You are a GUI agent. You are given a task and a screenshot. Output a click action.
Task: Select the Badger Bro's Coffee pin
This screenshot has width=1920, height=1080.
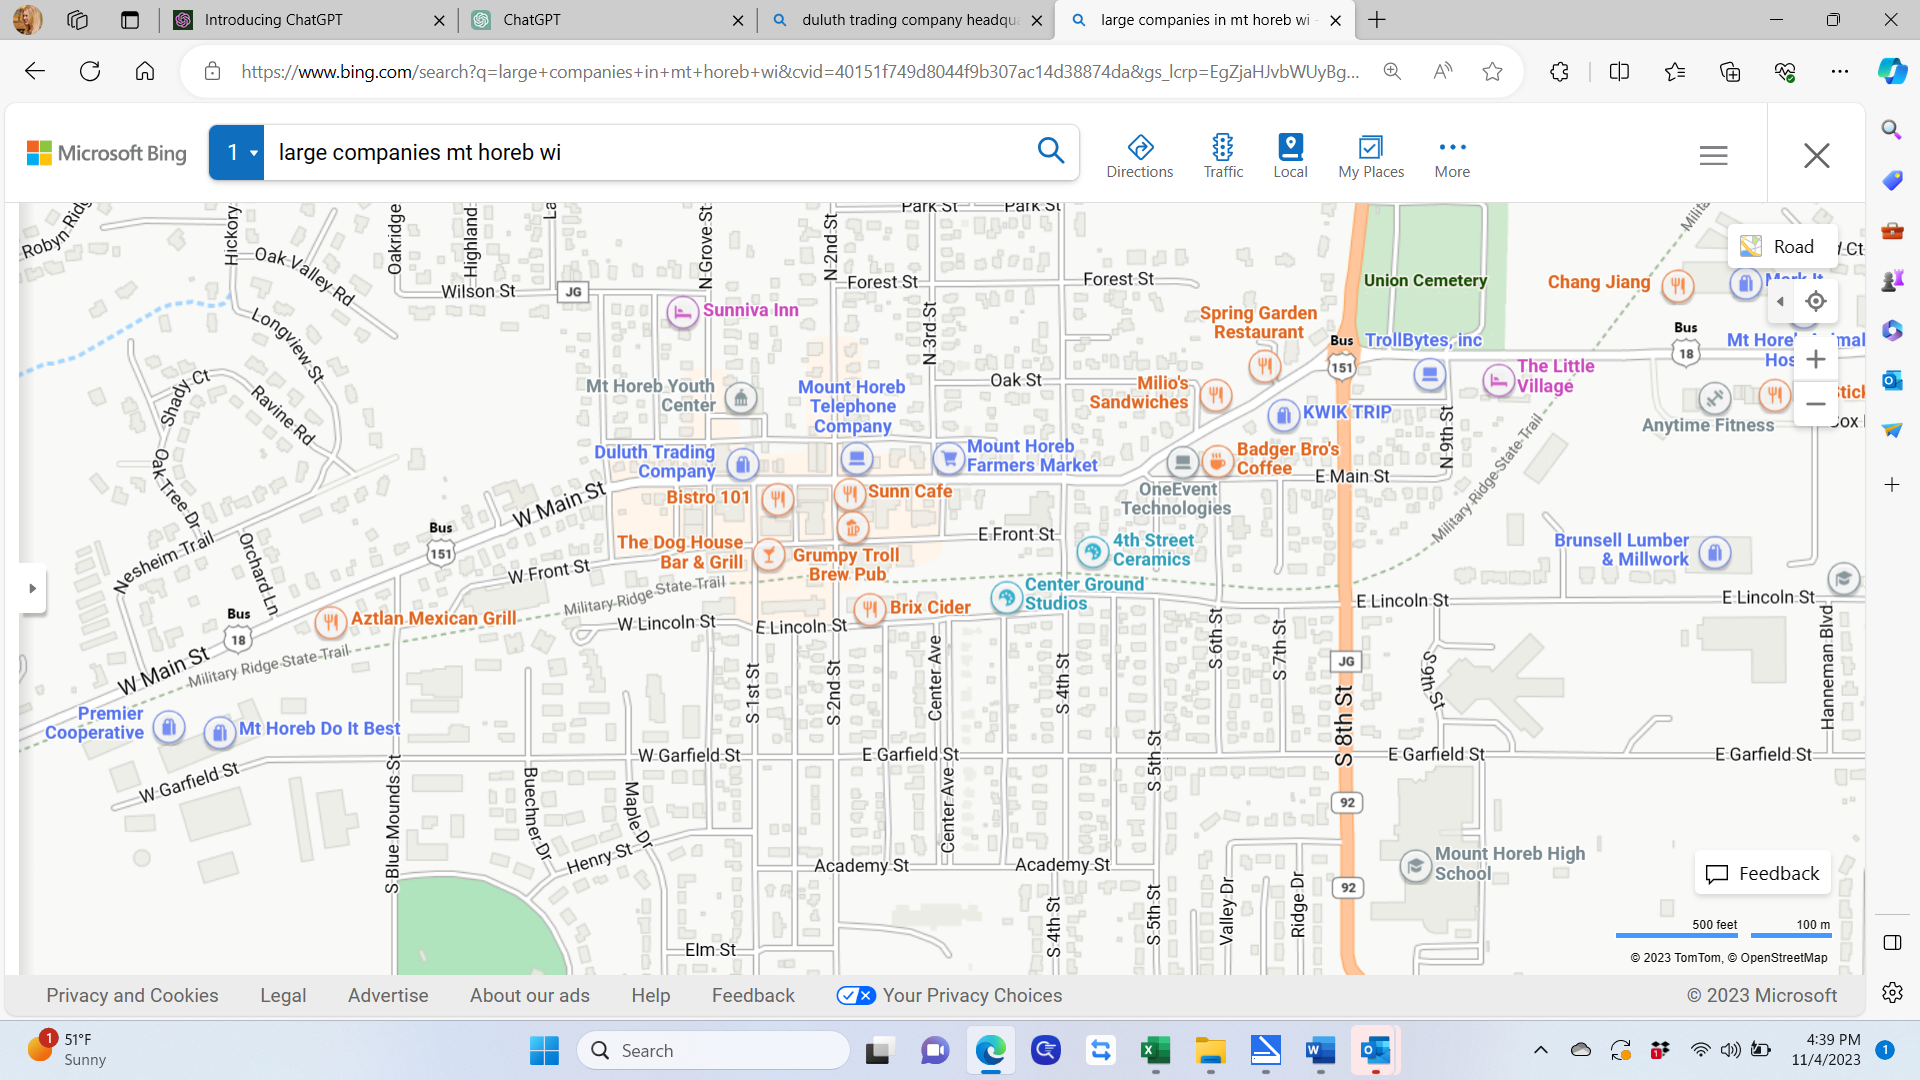tap(1217, 461)
